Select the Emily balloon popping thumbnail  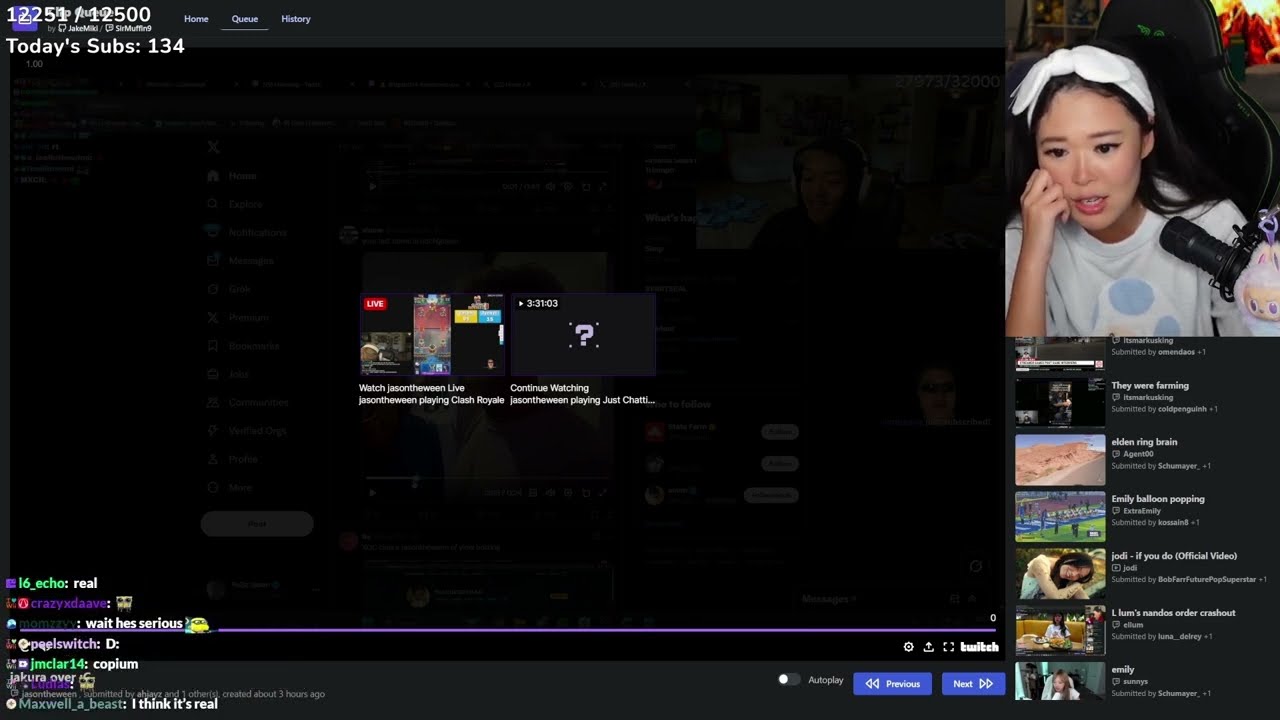tap(1060, 516)
